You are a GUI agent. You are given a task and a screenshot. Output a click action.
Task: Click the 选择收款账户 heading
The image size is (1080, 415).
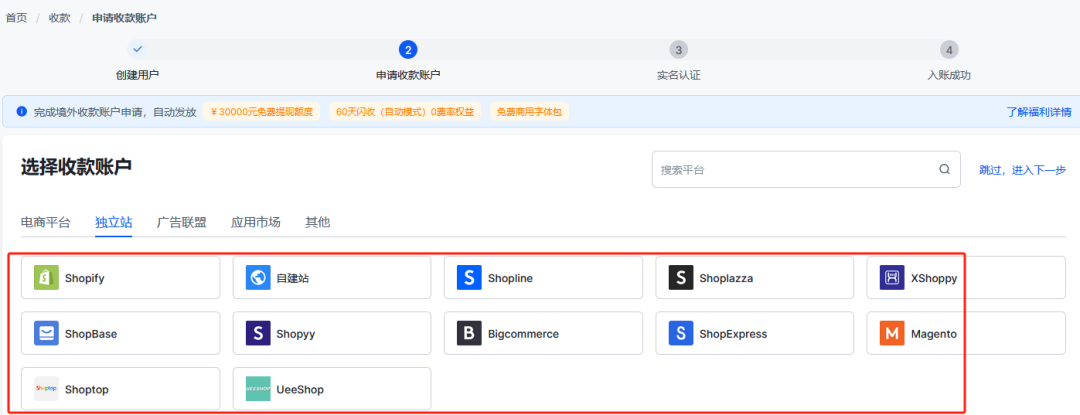click(76, 167)
